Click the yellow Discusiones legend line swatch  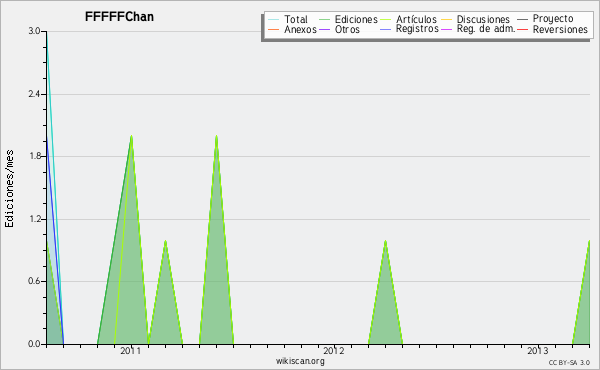(x=446, y=20)
